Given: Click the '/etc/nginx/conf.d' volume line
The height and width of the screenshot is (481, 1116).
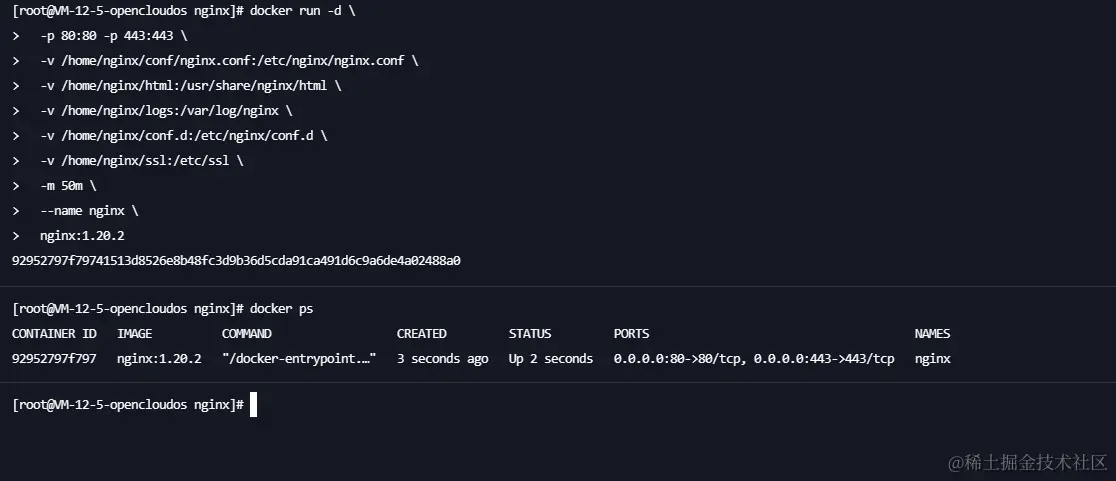Looking at the screenshot, I should tap(184, 135).
